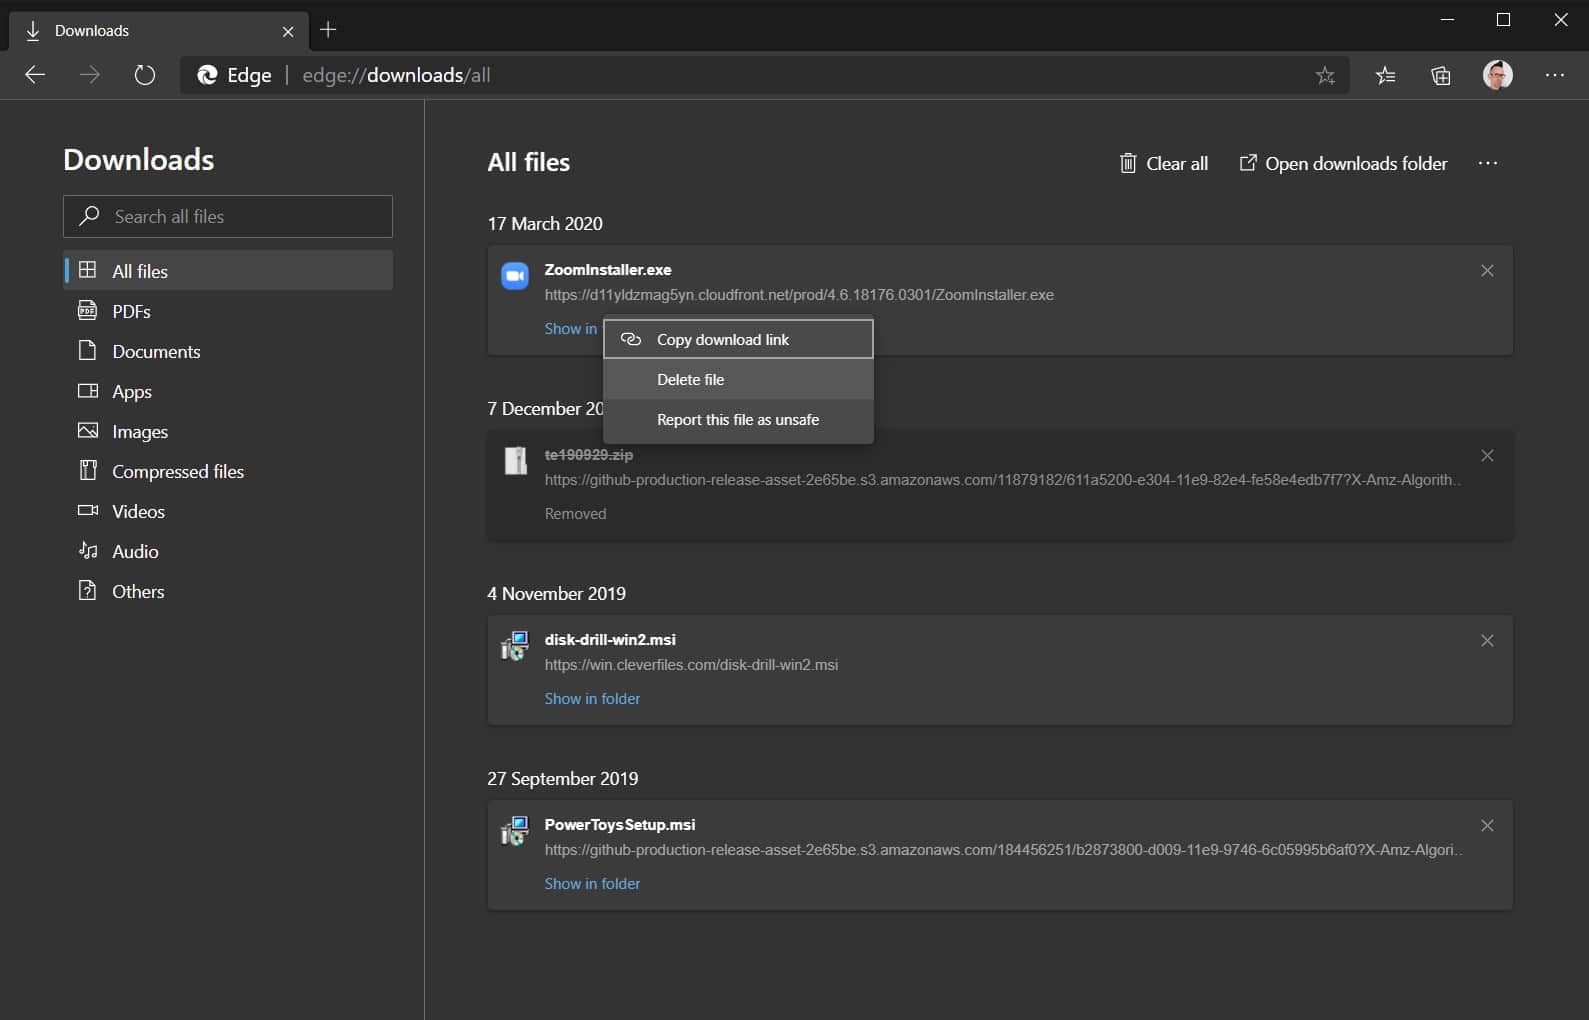Filter downloads by PDFs category
The image size is (1589, 1020).
[131, 312]
